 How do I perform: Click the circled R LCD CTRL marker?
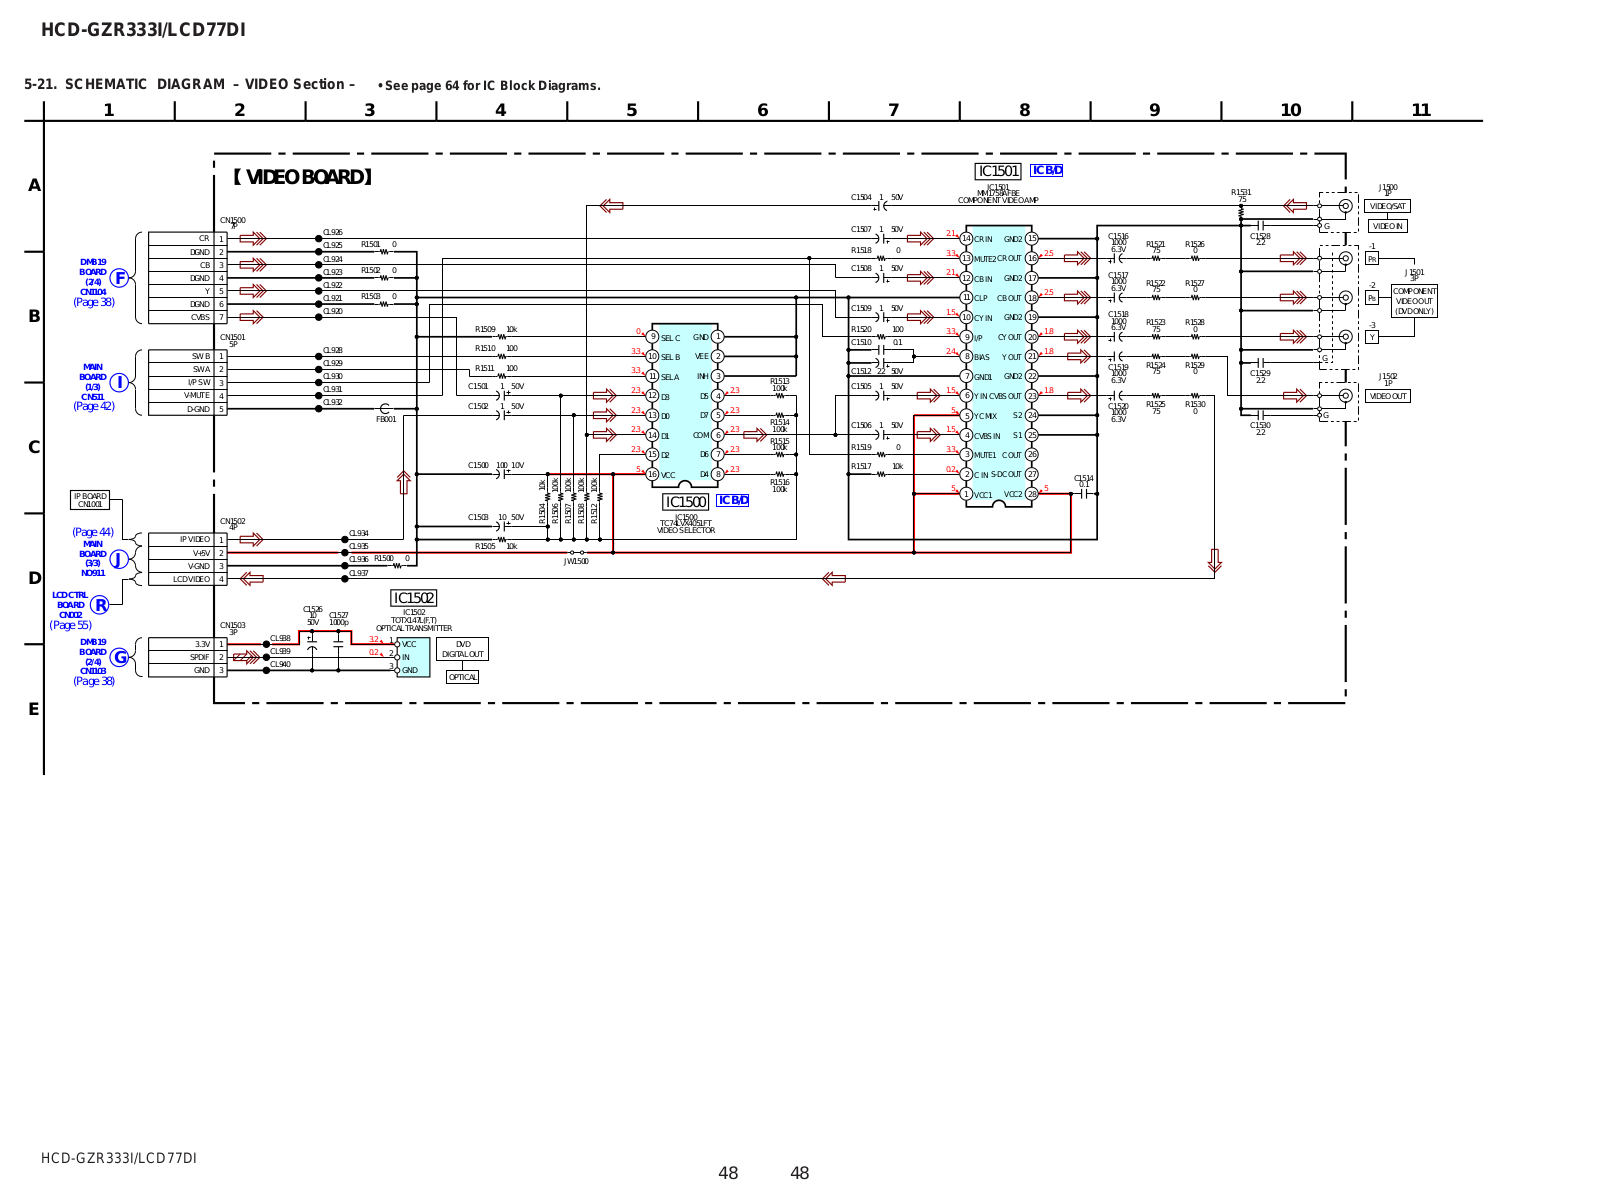(x=100, y=605)
